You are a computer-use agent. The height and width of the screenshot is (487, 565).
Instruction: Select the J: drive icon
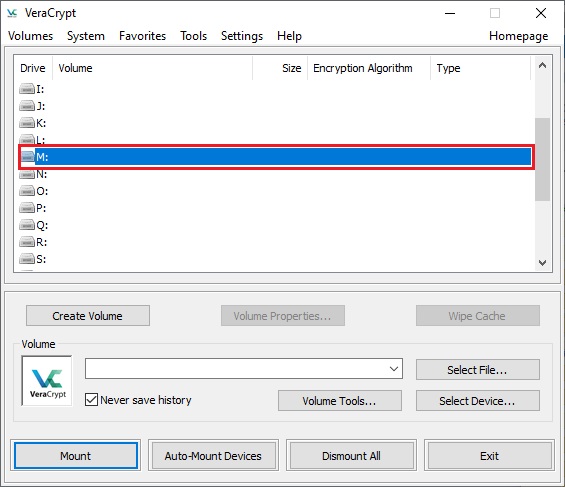[x=27, y=106]
